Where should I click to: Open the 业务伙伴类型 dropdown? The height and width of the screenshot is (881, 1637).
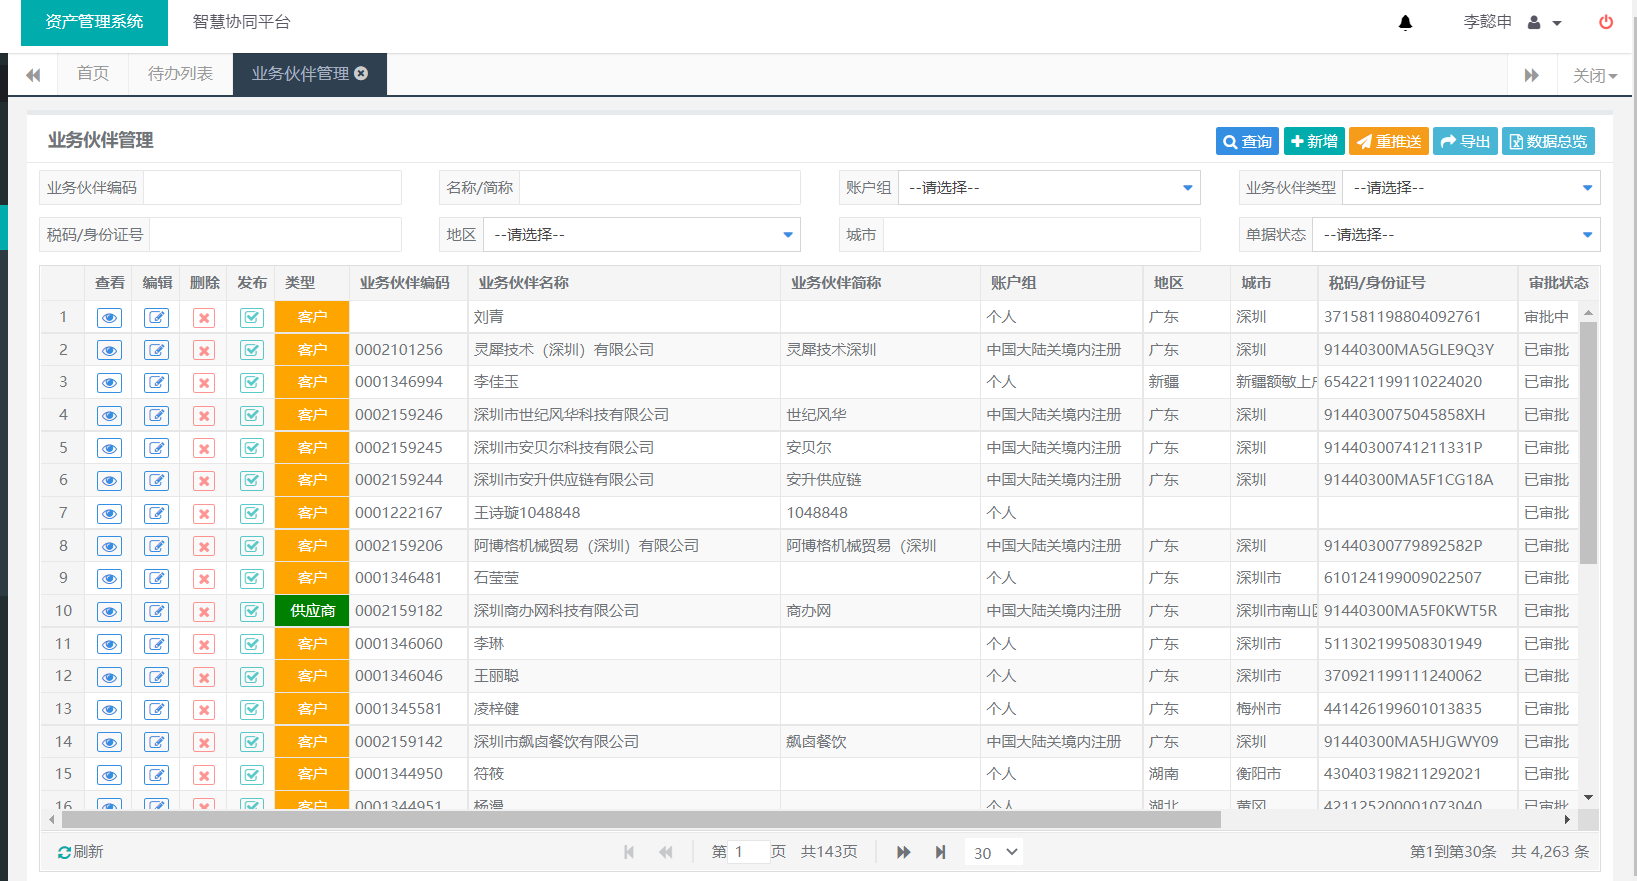1470,187
